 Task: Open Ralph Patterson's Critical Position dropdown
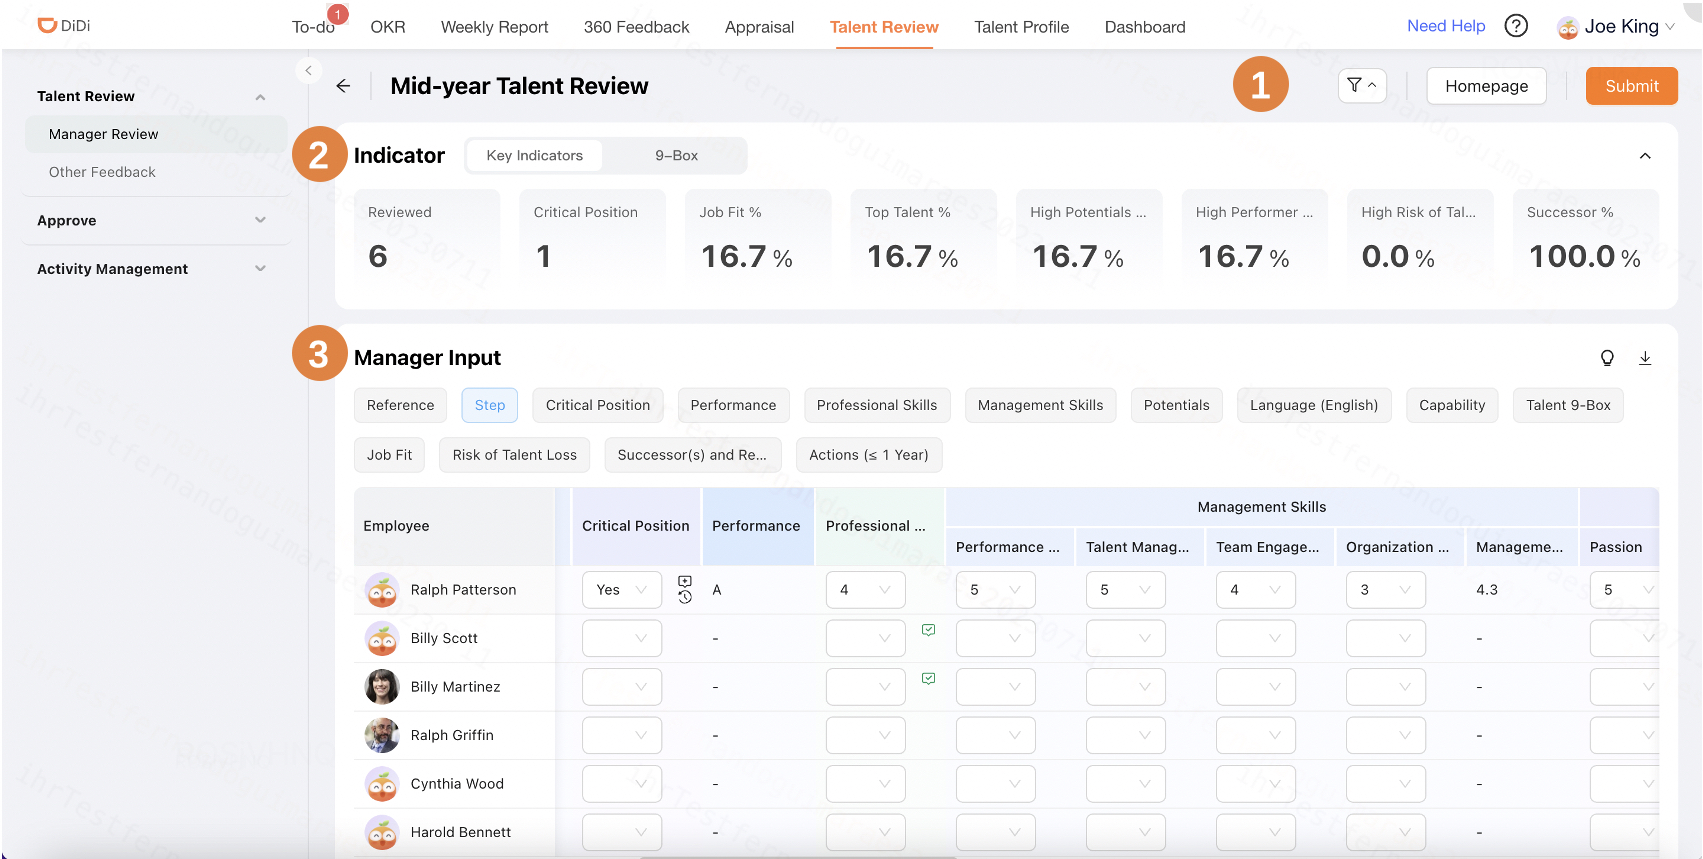(x=621, y=590)
